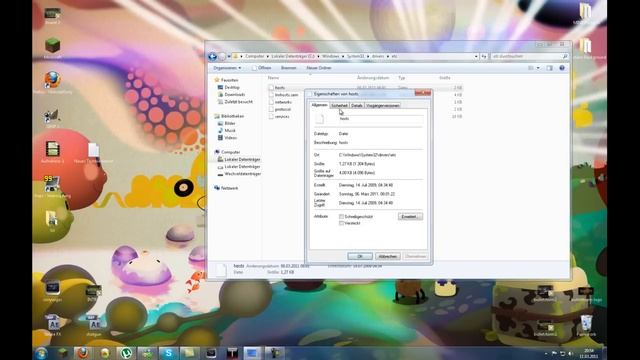Select Netzwerk in the navigation pane
Screen dimensions: 640x360
pos(229,188)
